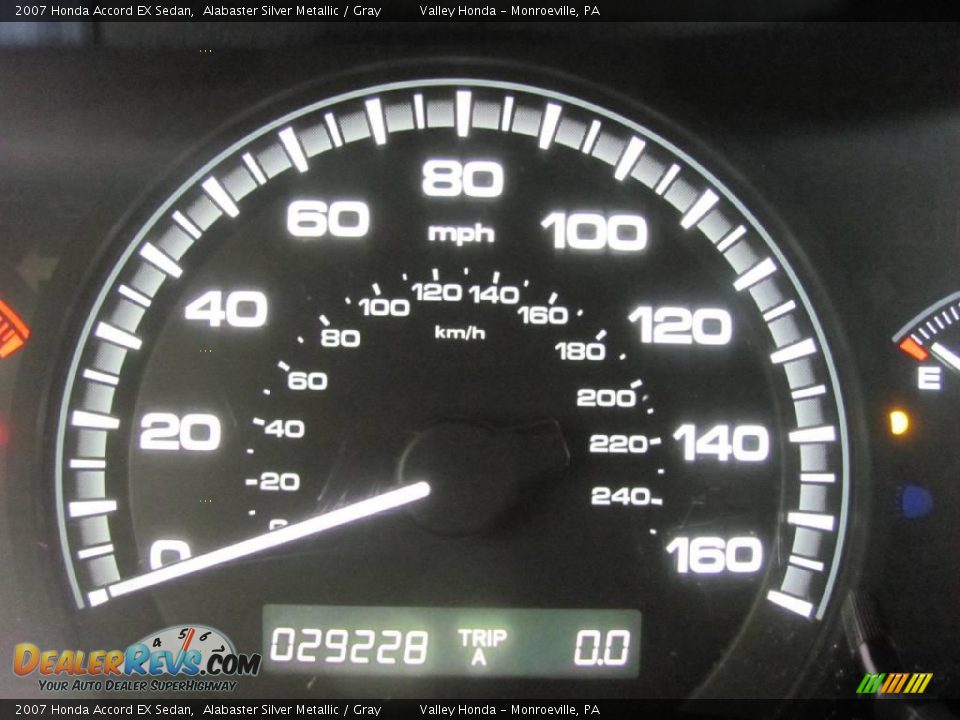Image resolution: width=960 pixels, height=720 pixels.
Task: Select the 80 mph numeral
Action: pyautogui.click(x=463, y=178)
